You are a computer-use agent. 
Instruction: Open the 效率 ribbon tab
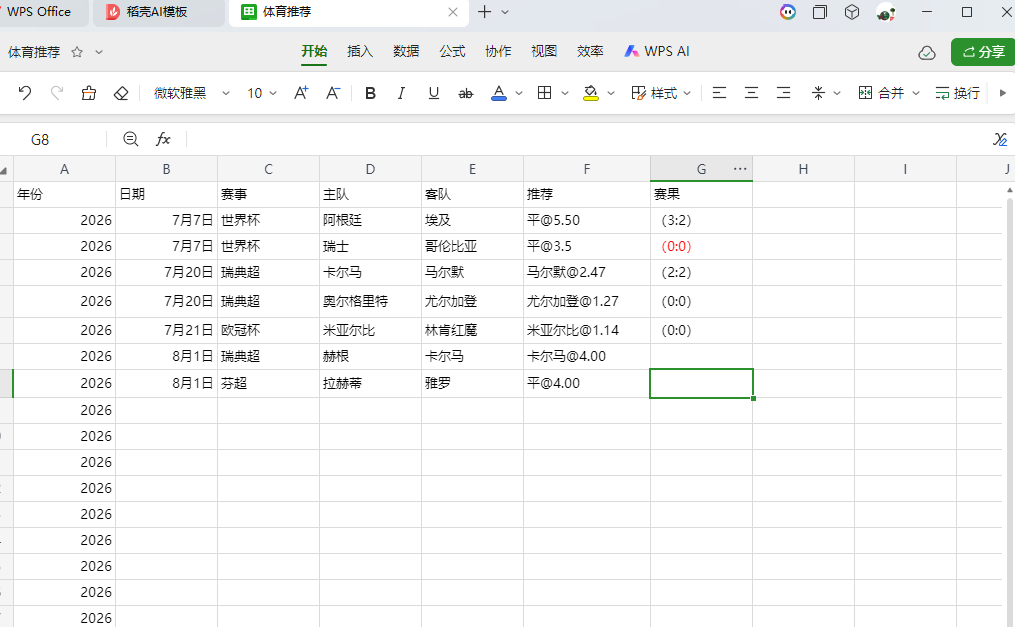click(590, 52)
